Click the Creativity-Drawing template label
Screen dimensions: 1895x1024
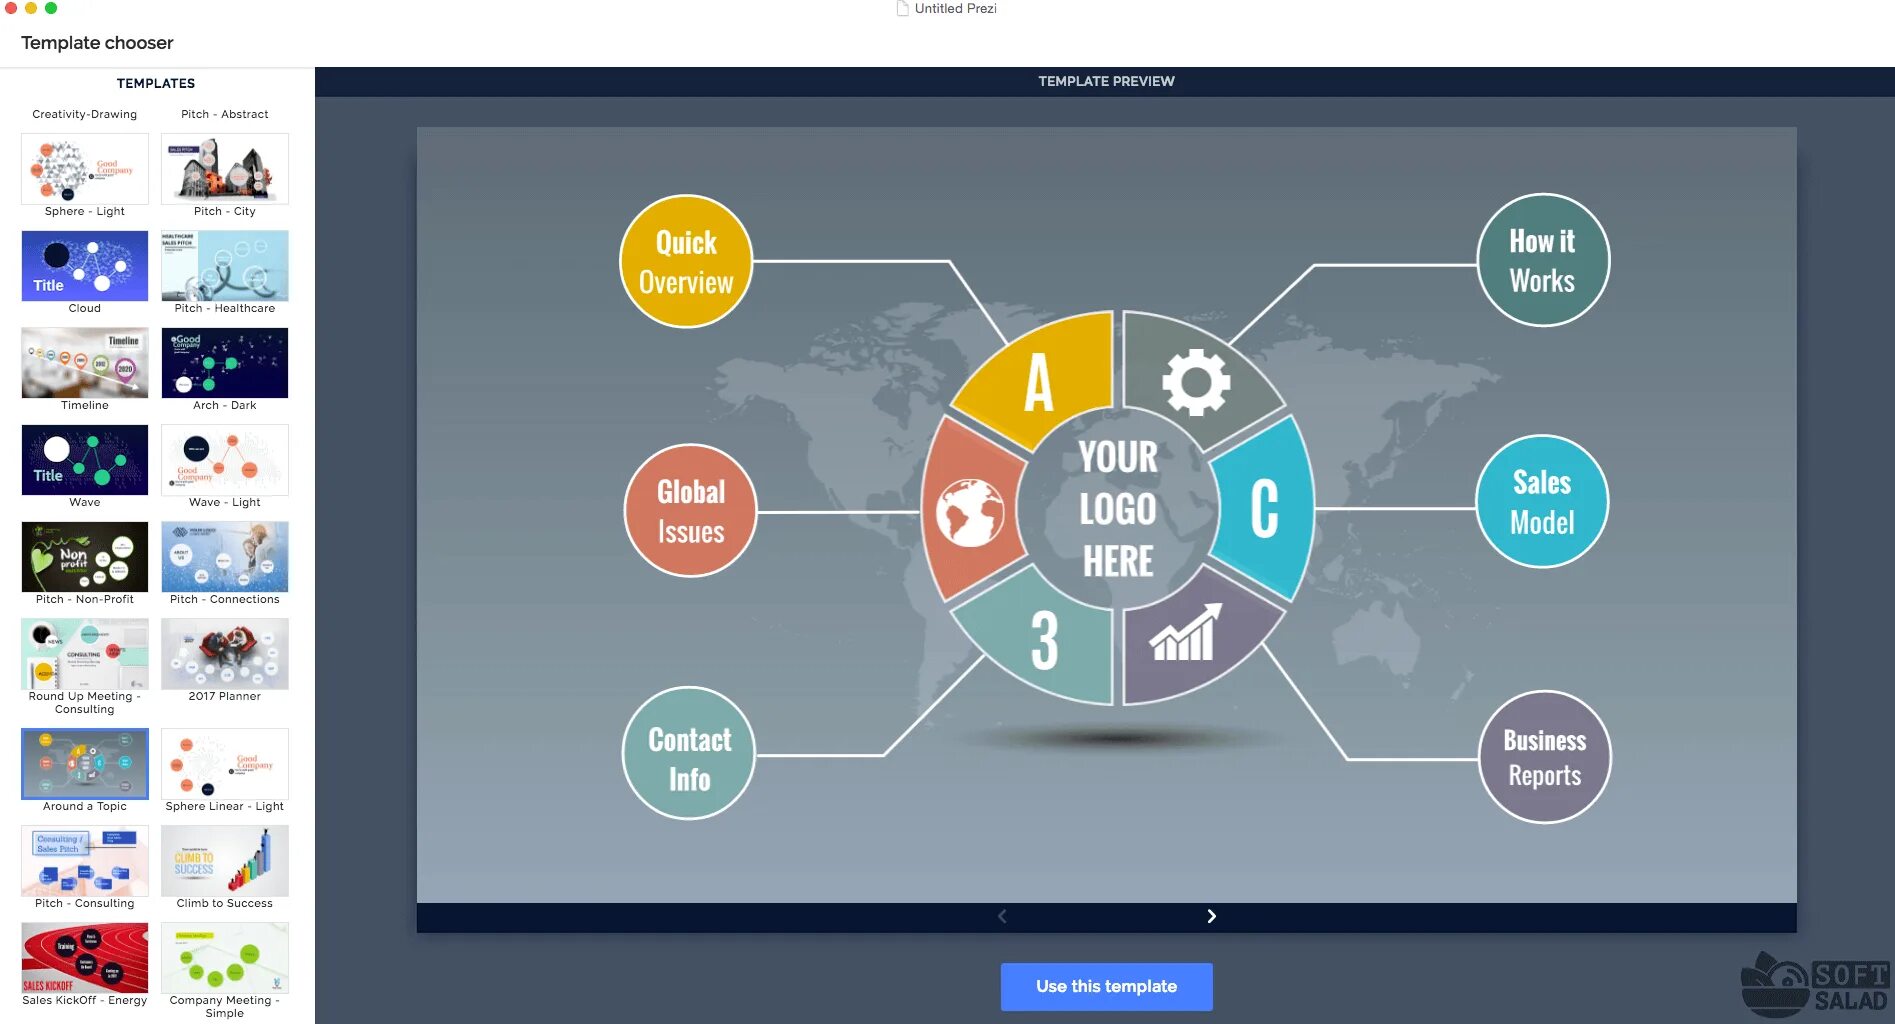click(85, 114)
